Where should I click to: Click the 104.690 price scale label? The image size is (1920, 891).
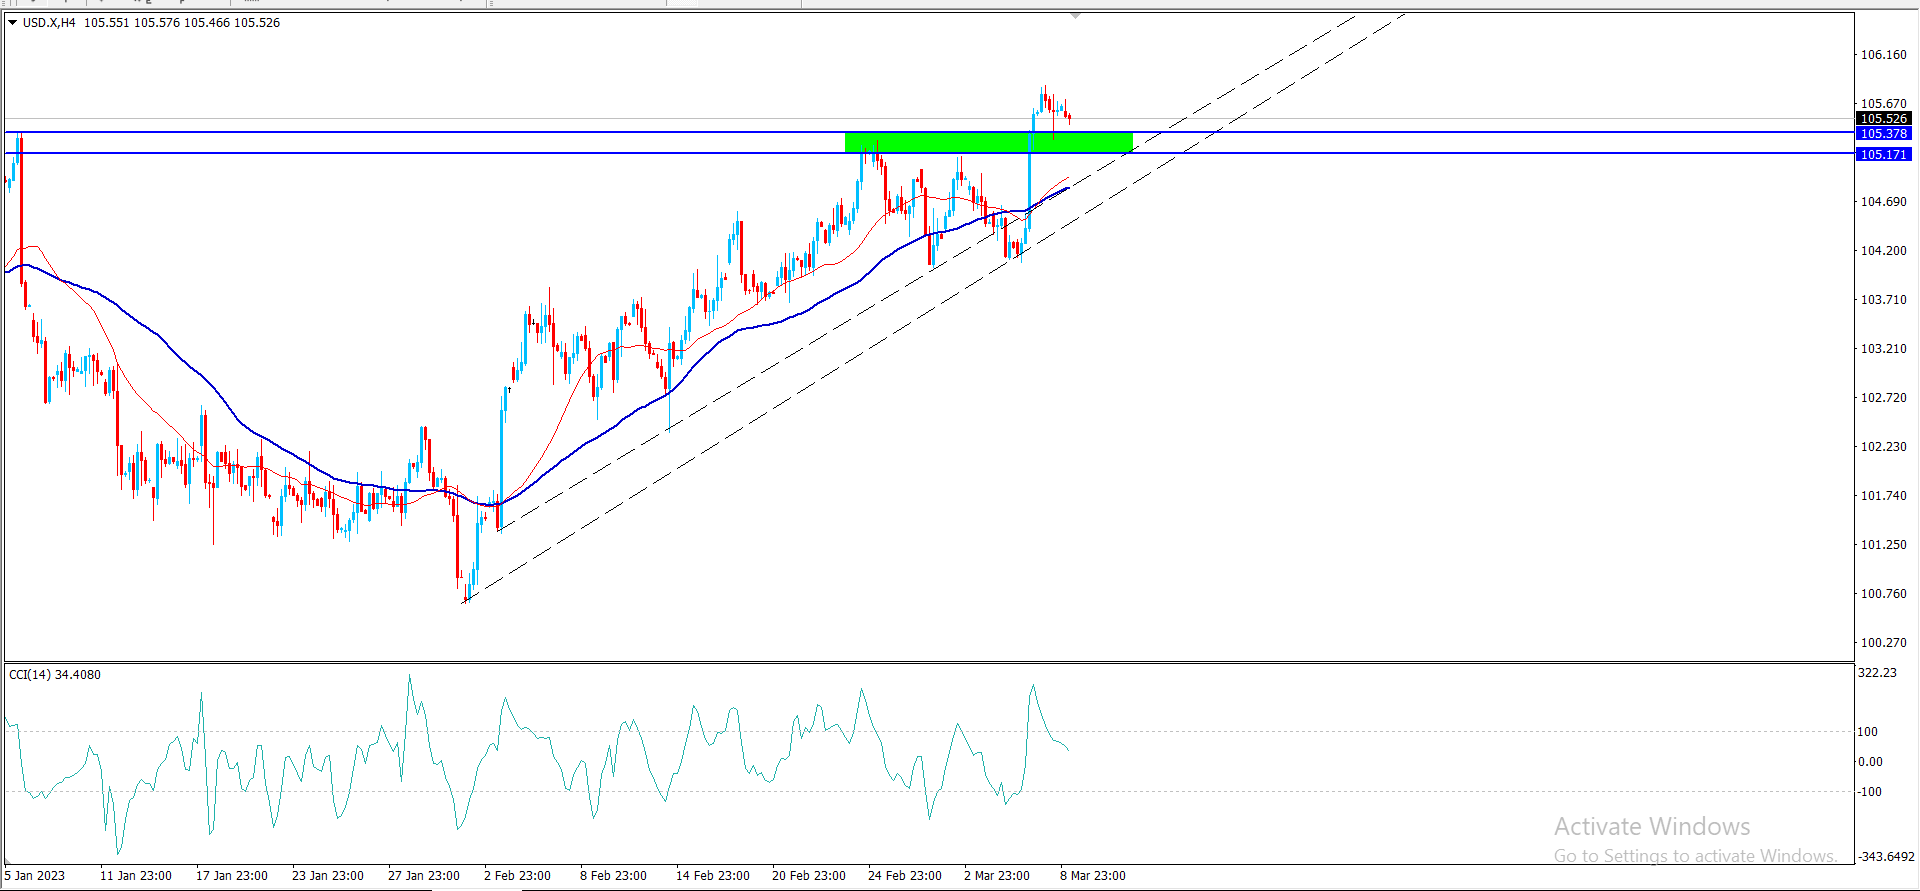point(1883,202)
